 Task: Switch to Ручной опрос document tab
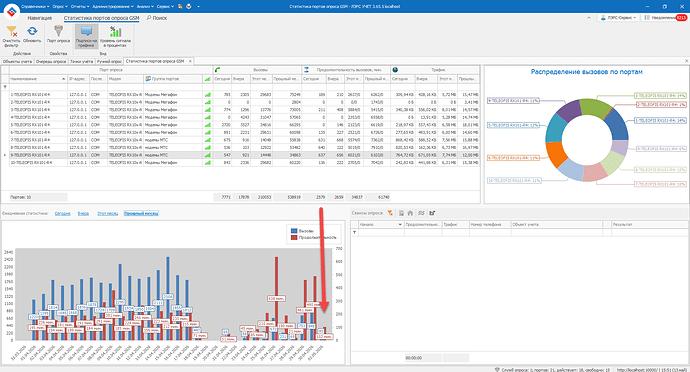pyautogui.click(x=109, y=61)
